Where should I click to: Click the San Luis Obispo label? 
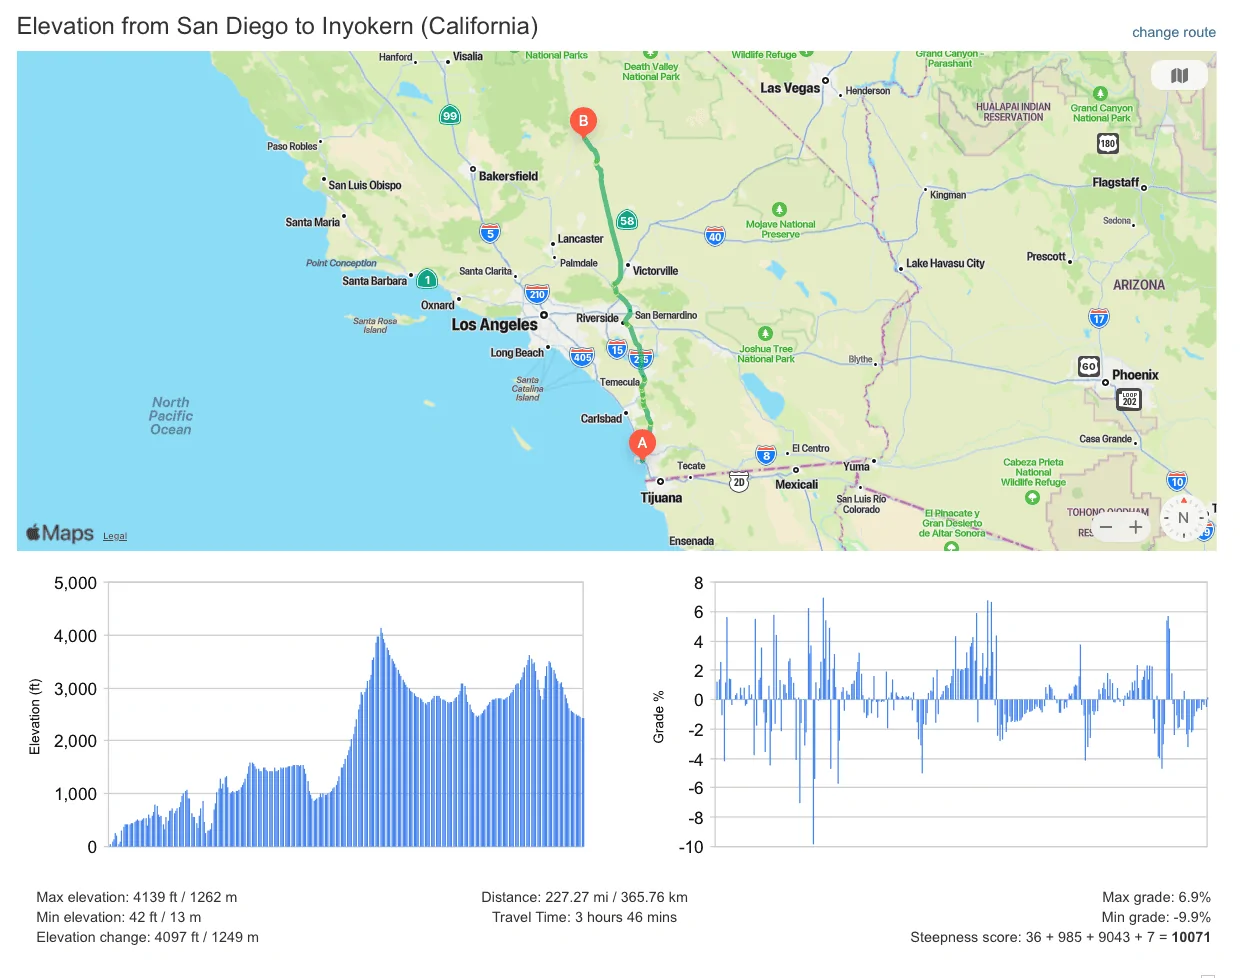[365, 185]
